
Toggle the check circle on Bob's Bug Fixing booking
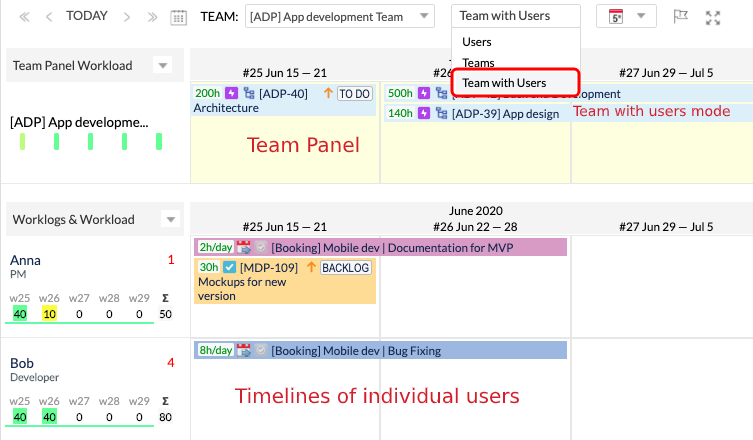click(260, 350)
